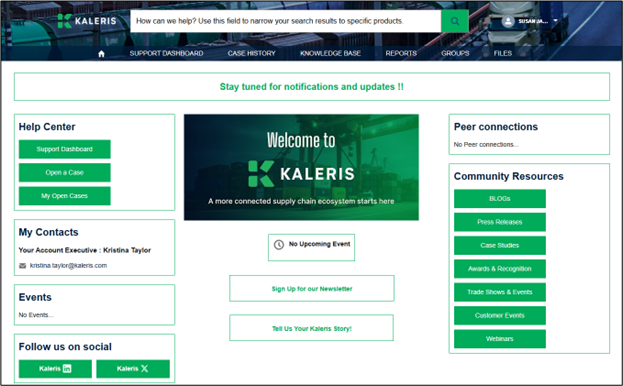Open the Files tab

point(503,53)
